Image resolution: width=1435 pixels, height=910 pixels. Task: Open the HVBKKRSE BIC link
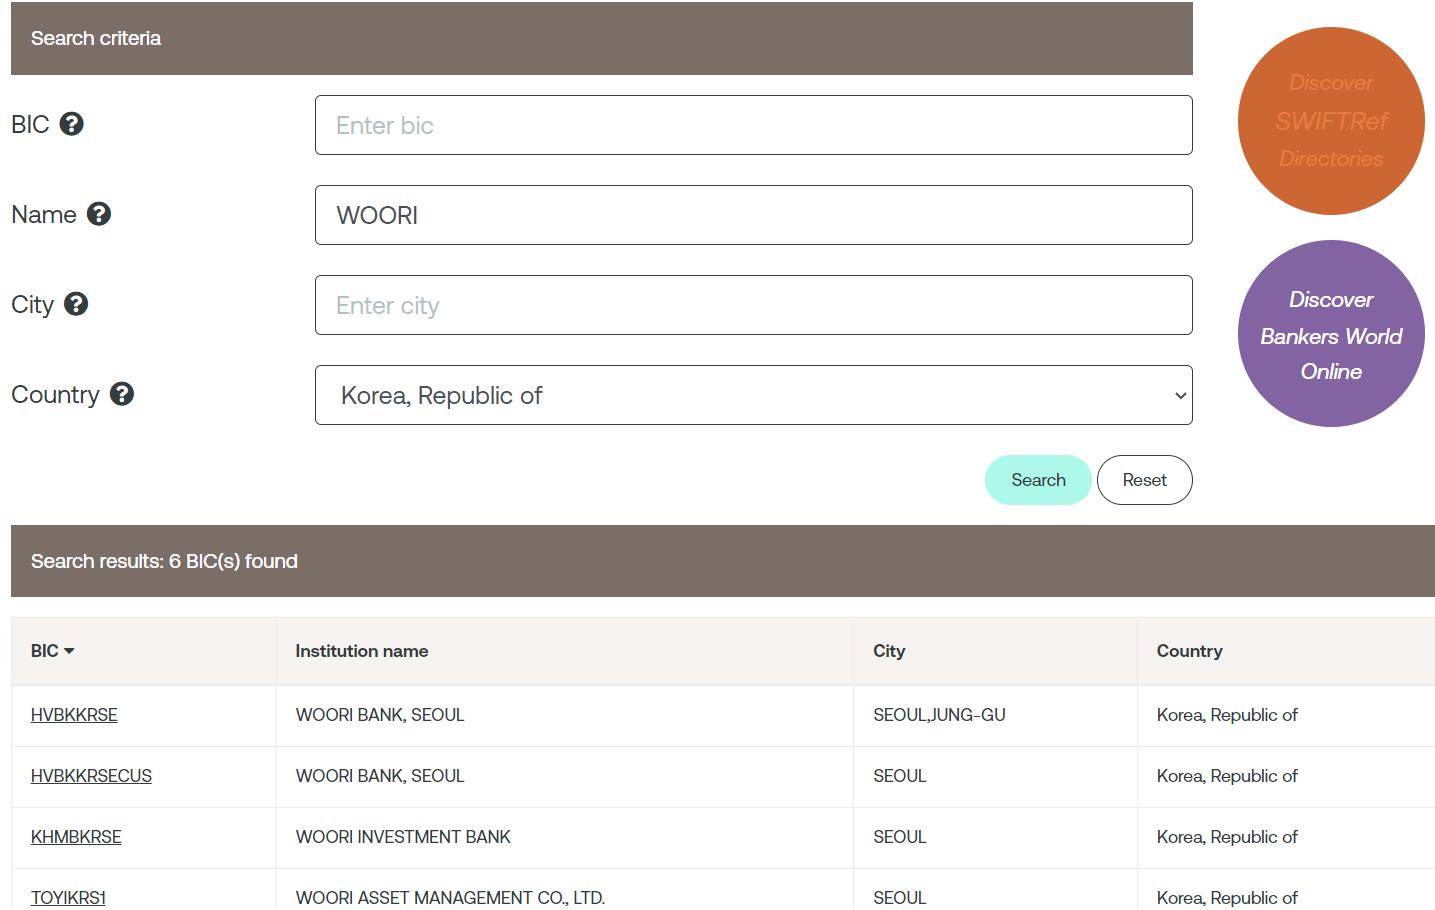74,715
